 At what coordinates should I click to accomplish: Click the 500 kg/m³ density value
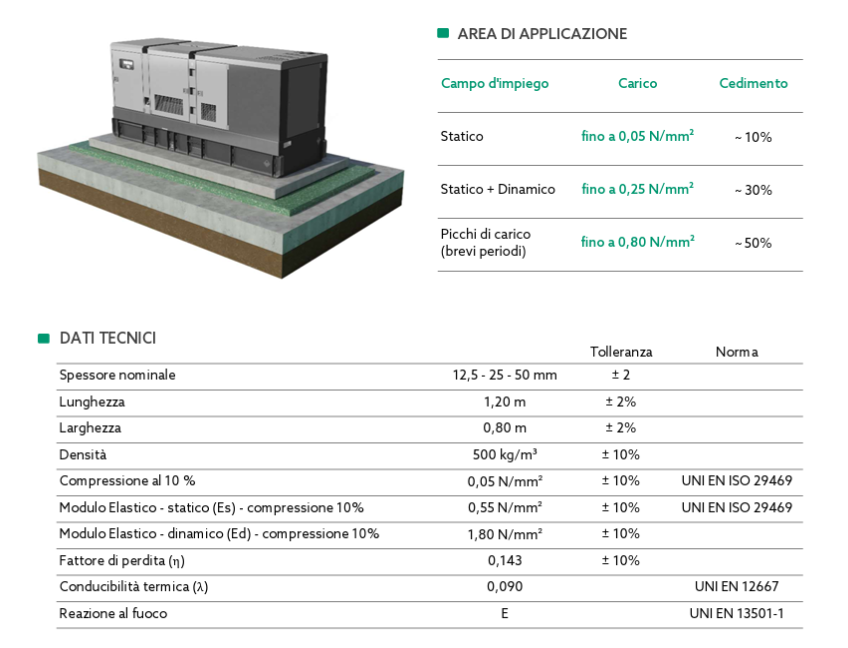click(504, 455)
